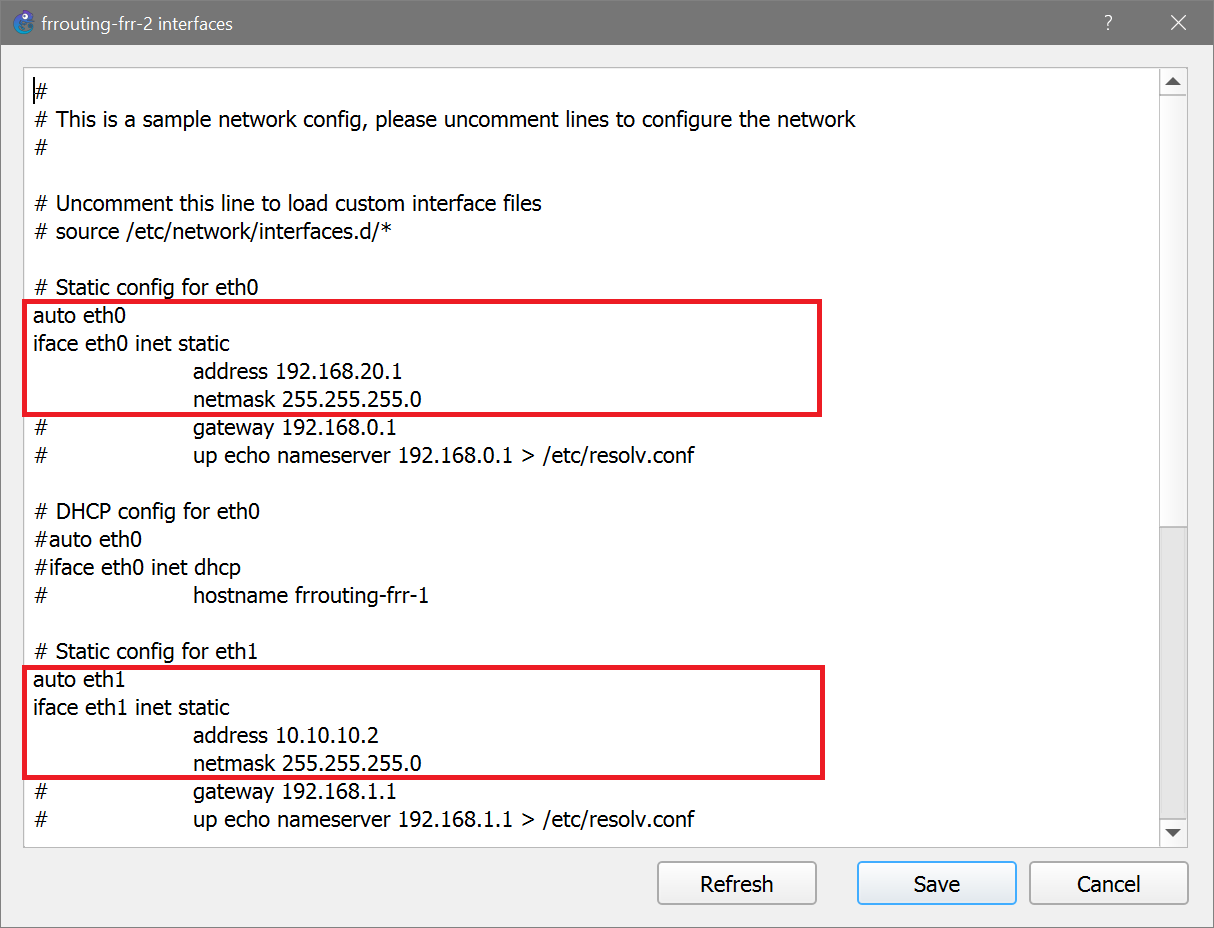Click the GNS3 icon in the title bar
The image size is (1214, 928).
(x=22, y=22)
